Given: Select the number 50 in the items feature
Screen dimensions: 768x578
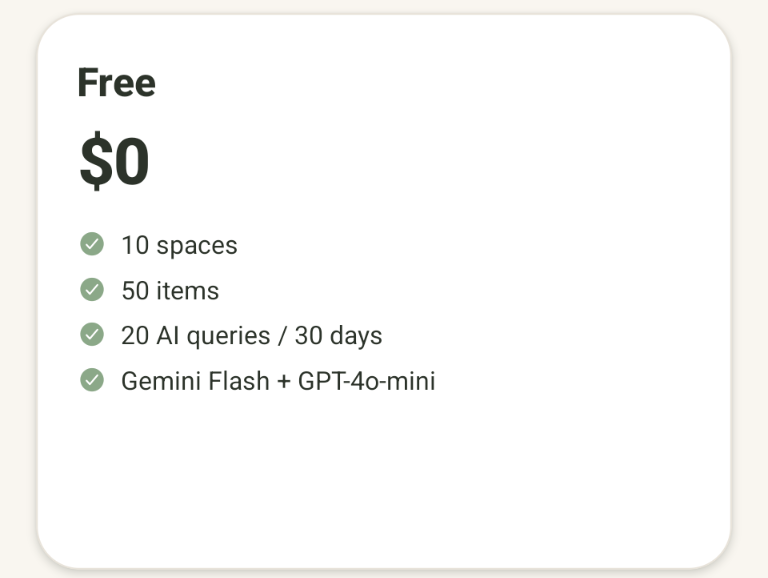Looking at the screenshot, I should 135,291.
